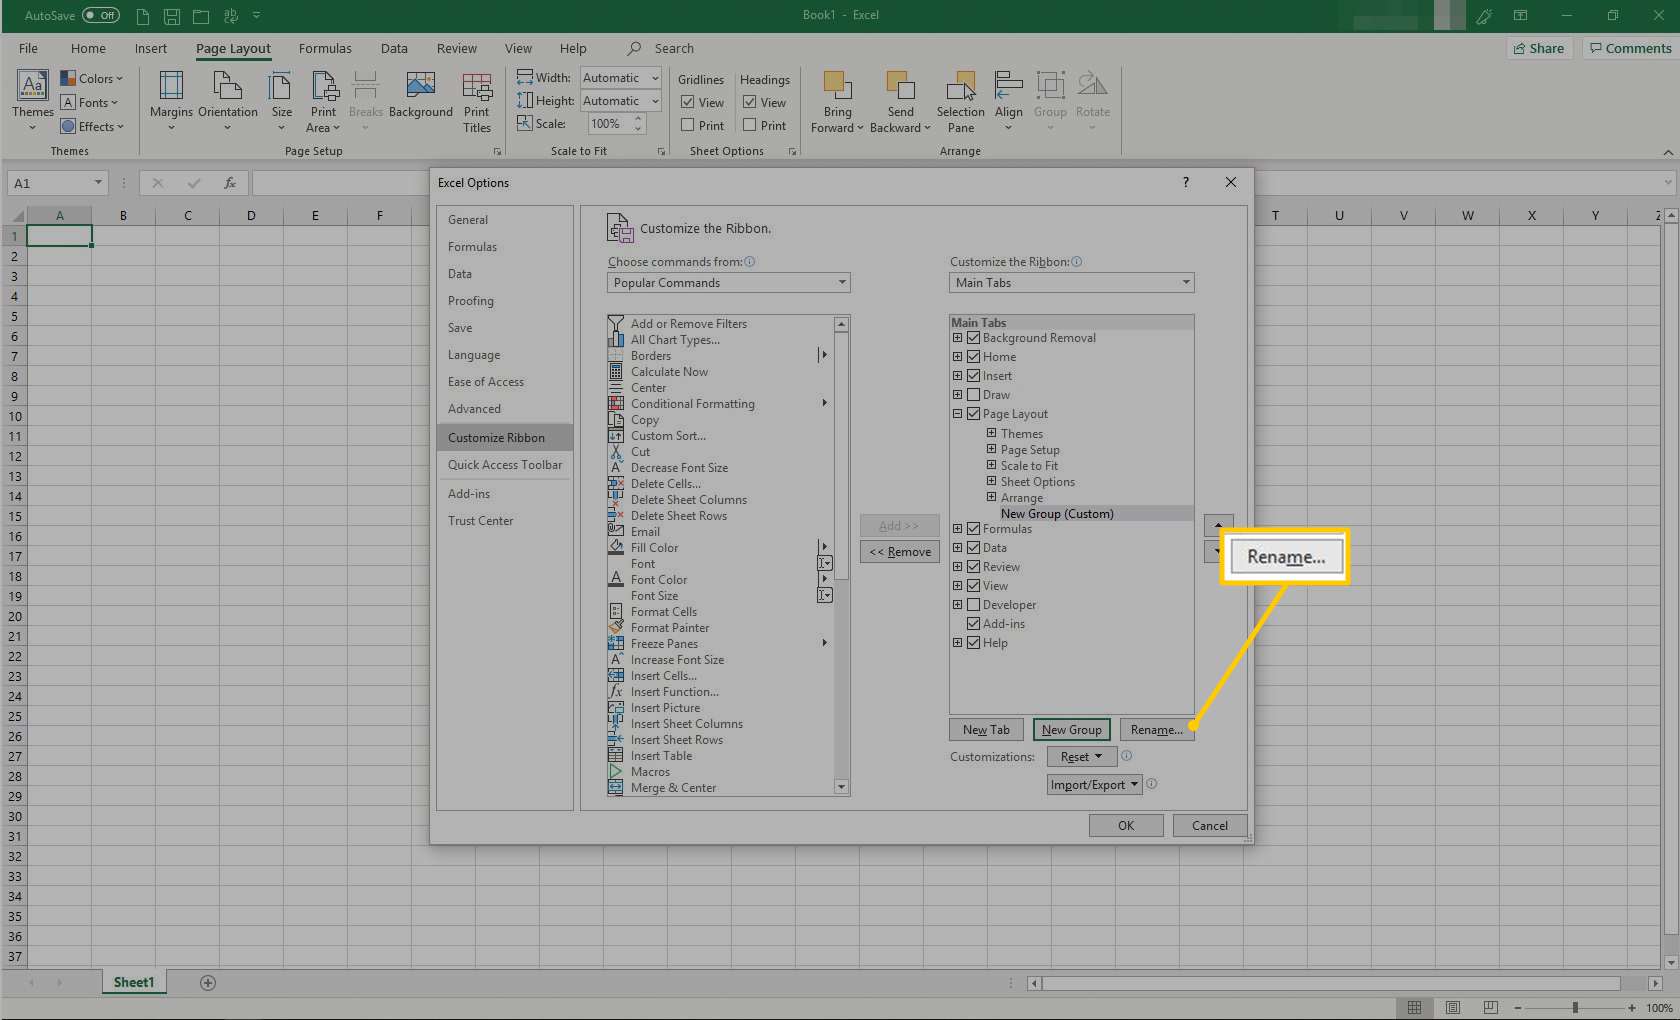The height and width of the screenshot is (1020, 1680).
Task: Open the Import/Export dropdown
Action: tap(1095, 785)
